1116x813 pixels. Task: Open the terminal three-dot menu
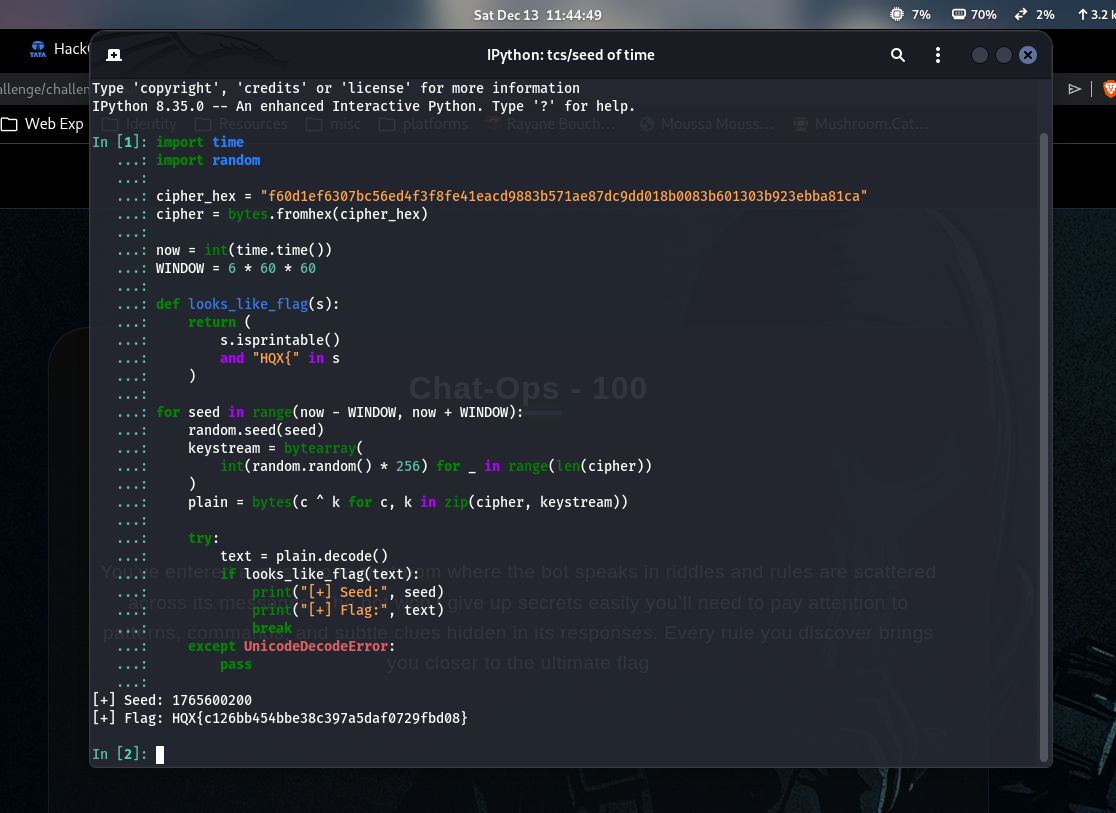(x=937, y=55)
